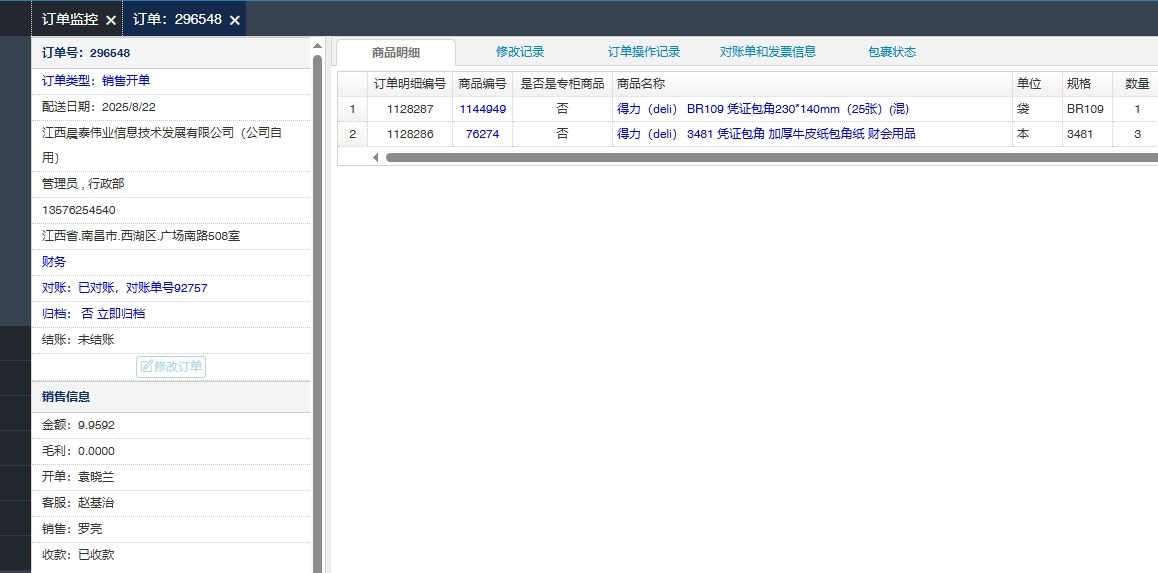Open product number 76274 link
This screenshot has height=573, width=1158.
[x=482, y=134]
